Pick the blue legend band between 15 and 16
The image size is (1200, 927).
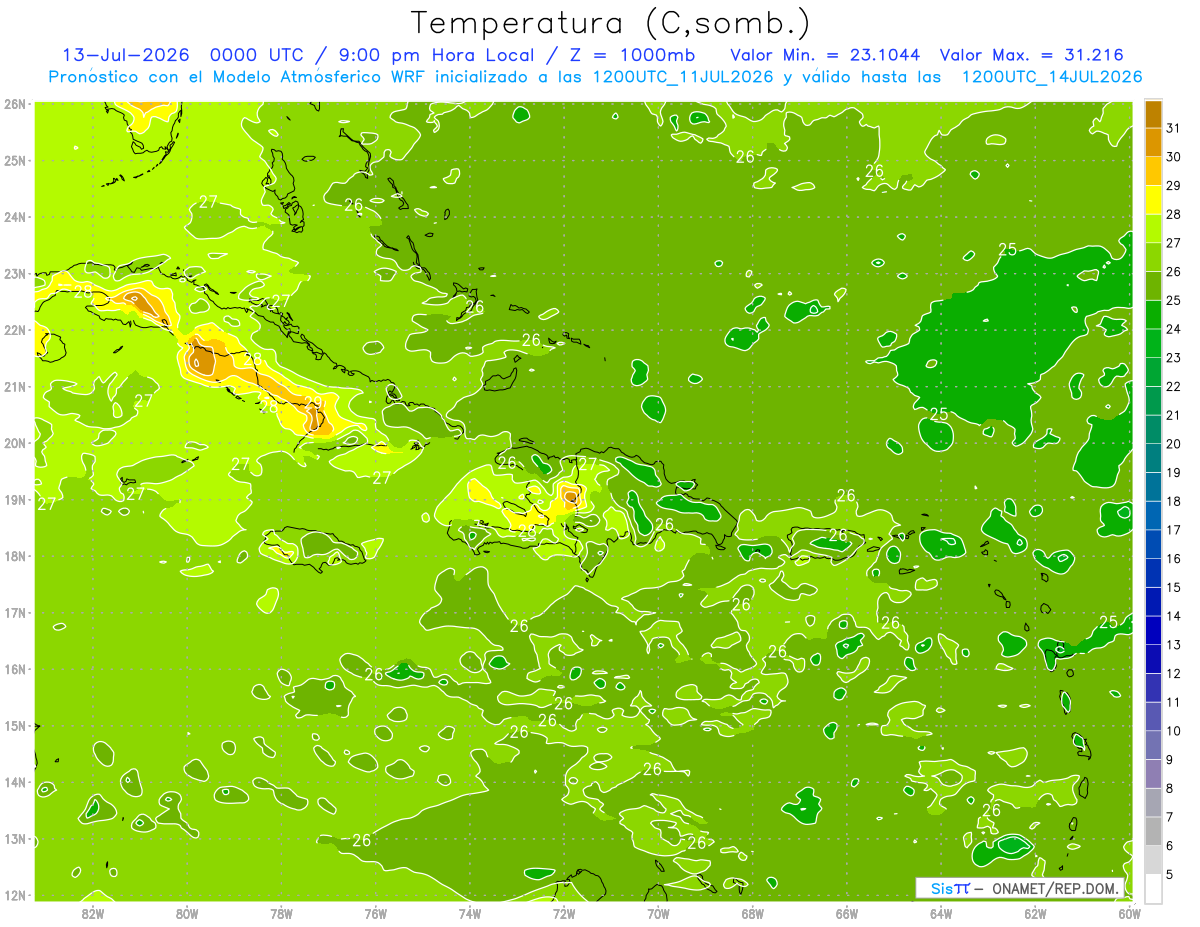click(x=1153, y=573)
